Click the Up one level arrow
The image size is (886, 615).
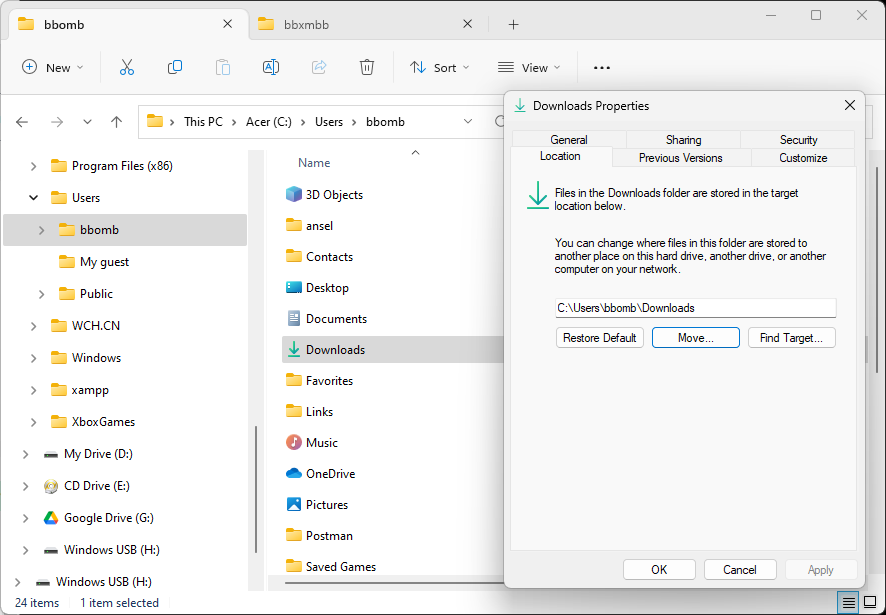click(116, 122)
